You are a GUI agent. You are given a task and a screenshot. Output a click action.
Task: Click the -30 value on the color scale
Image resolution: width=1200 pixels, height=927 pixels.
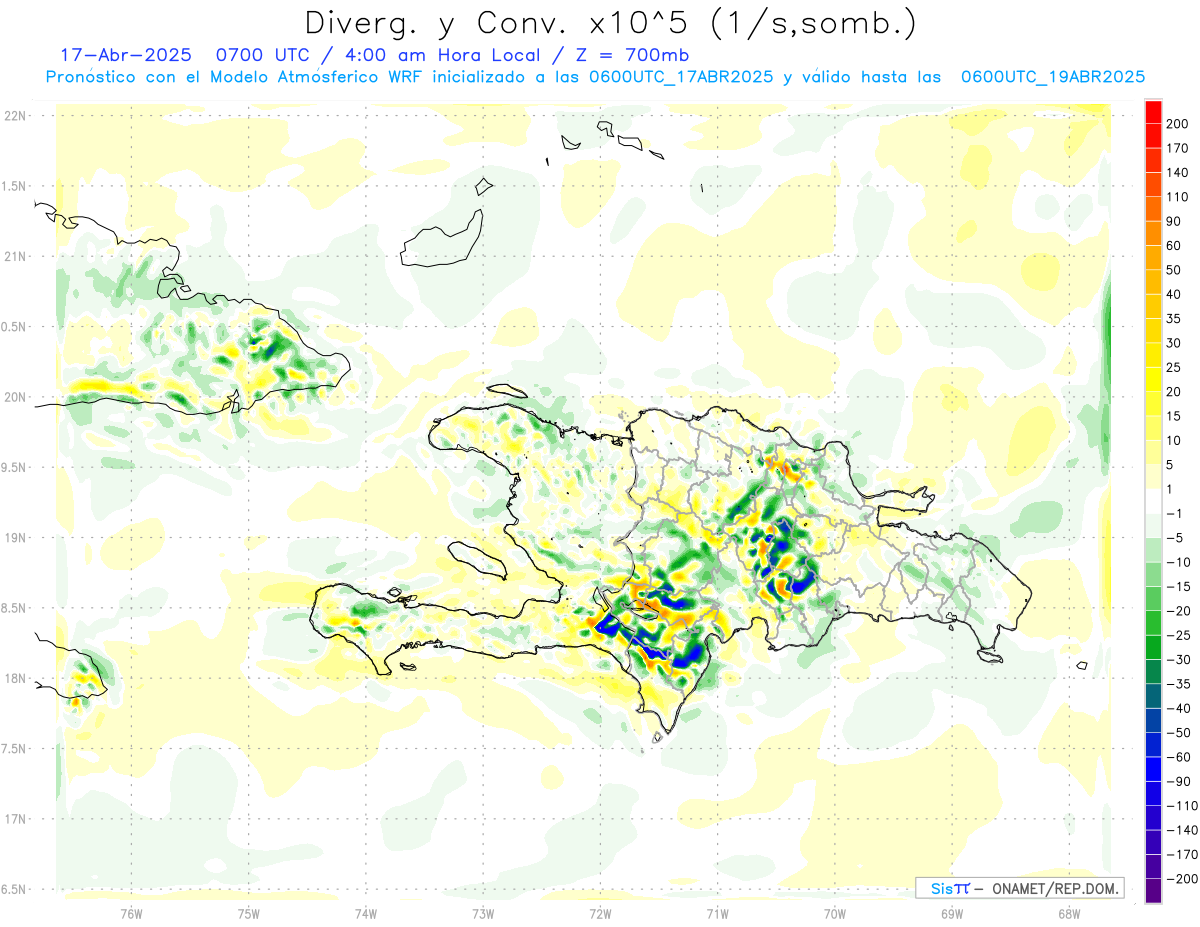click(1180, 660)
